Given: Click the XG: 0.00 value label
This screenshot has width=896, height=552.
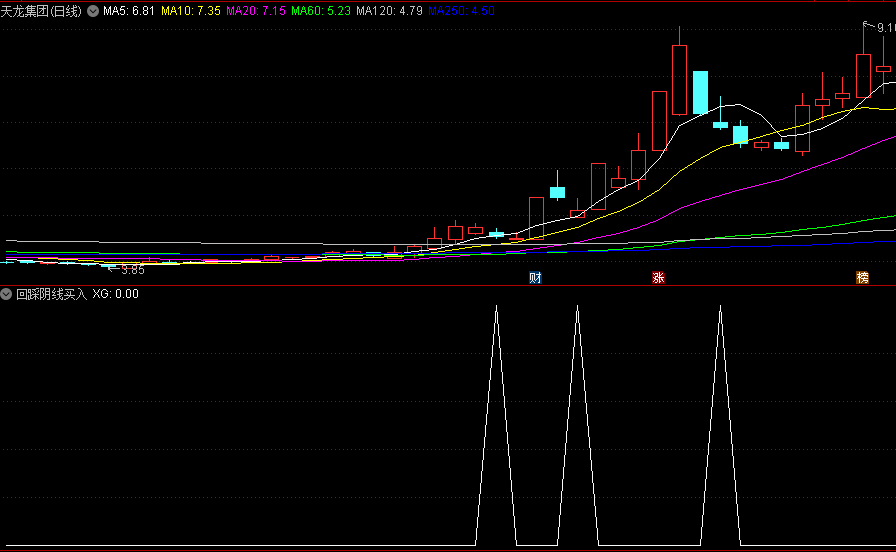Looking at the screenshot, I should point(115,294).
